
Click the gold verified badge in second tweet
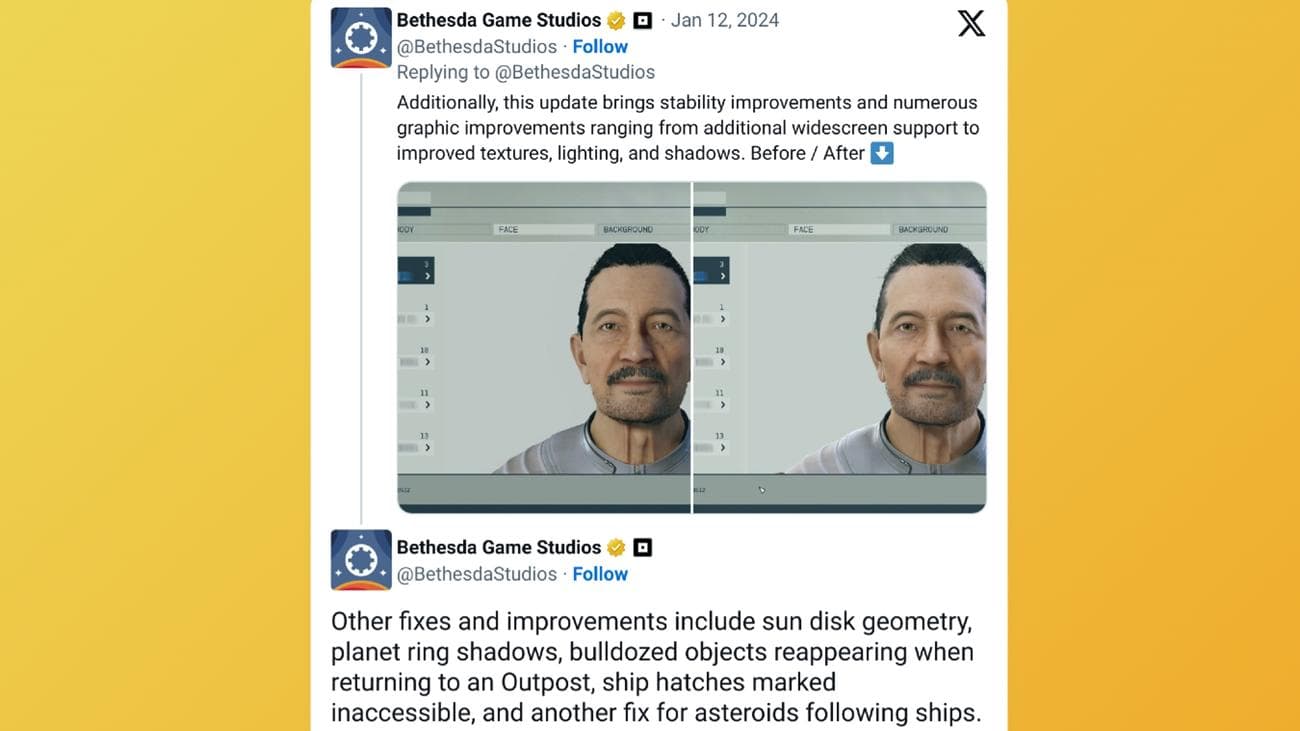click(x=617, y=547)
